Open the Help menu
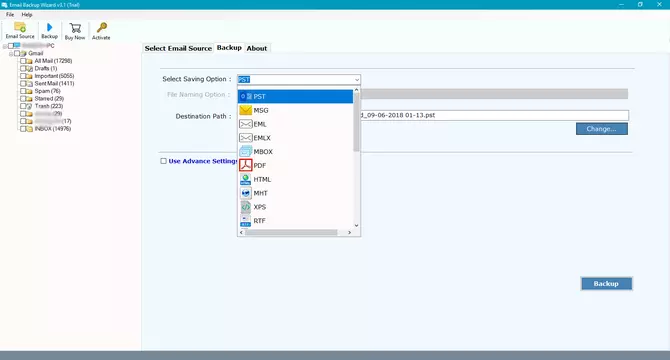The width and height of the screenshot is (670, 360). click(x=27, y=15)
